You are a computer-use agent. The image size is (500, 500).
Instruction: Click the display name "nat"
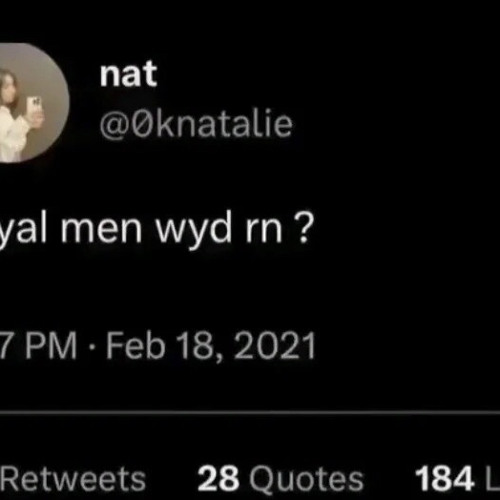tap(128, 74)
